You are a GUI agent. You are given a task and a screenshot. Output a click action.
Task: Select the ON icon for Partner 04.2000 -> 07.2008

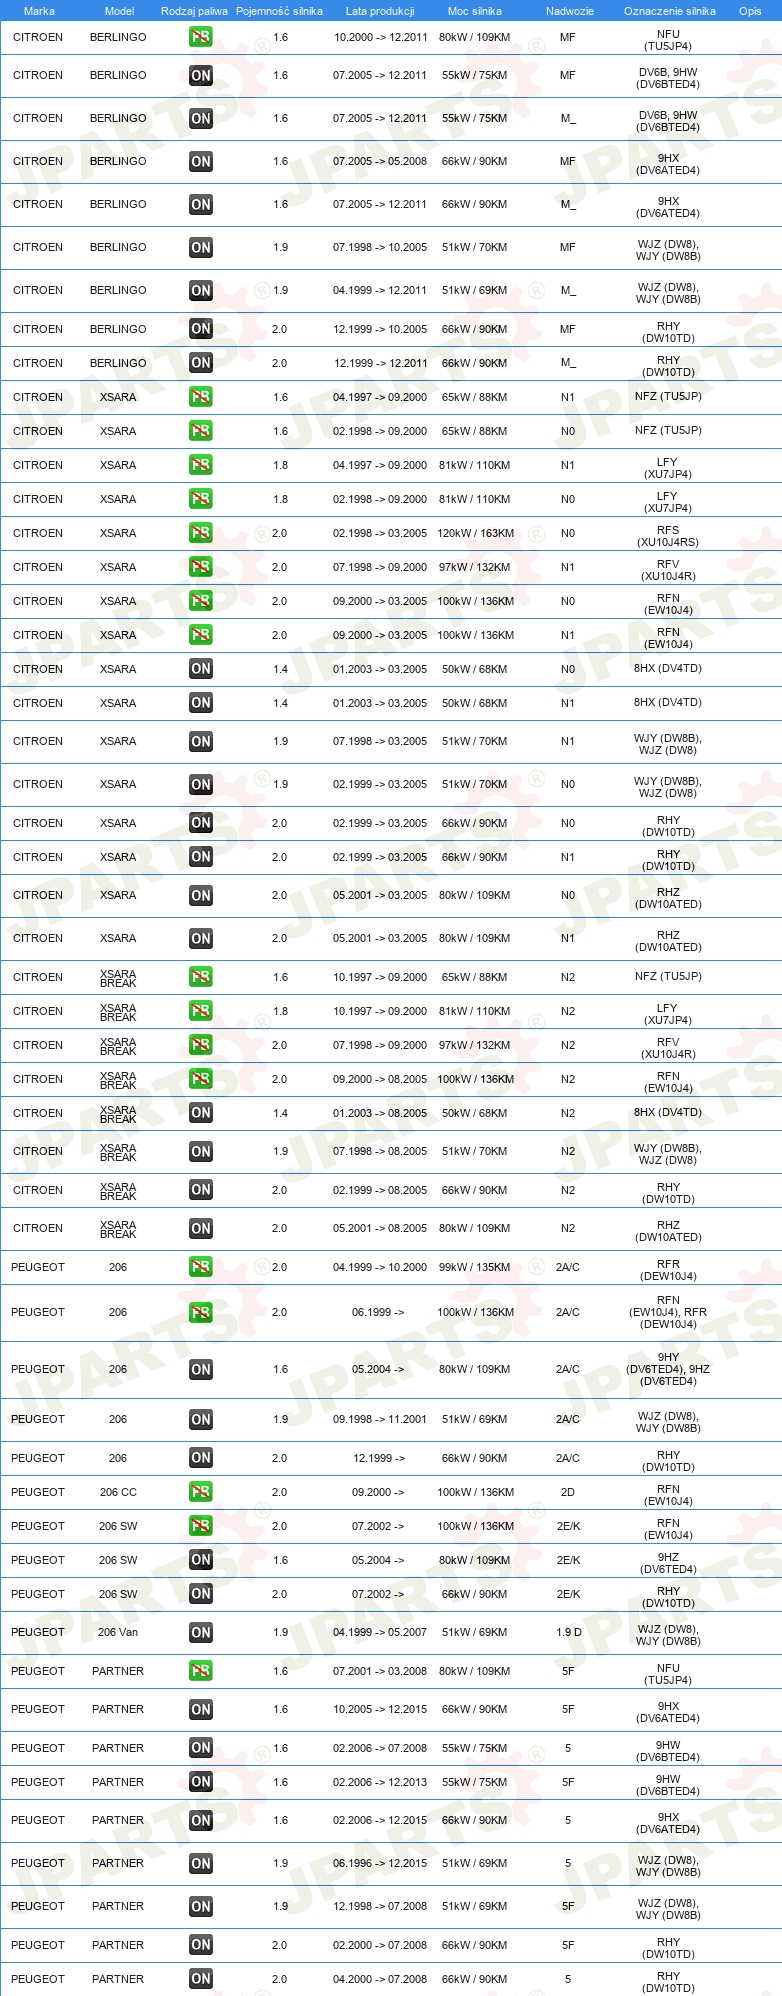coord(201,1979)
